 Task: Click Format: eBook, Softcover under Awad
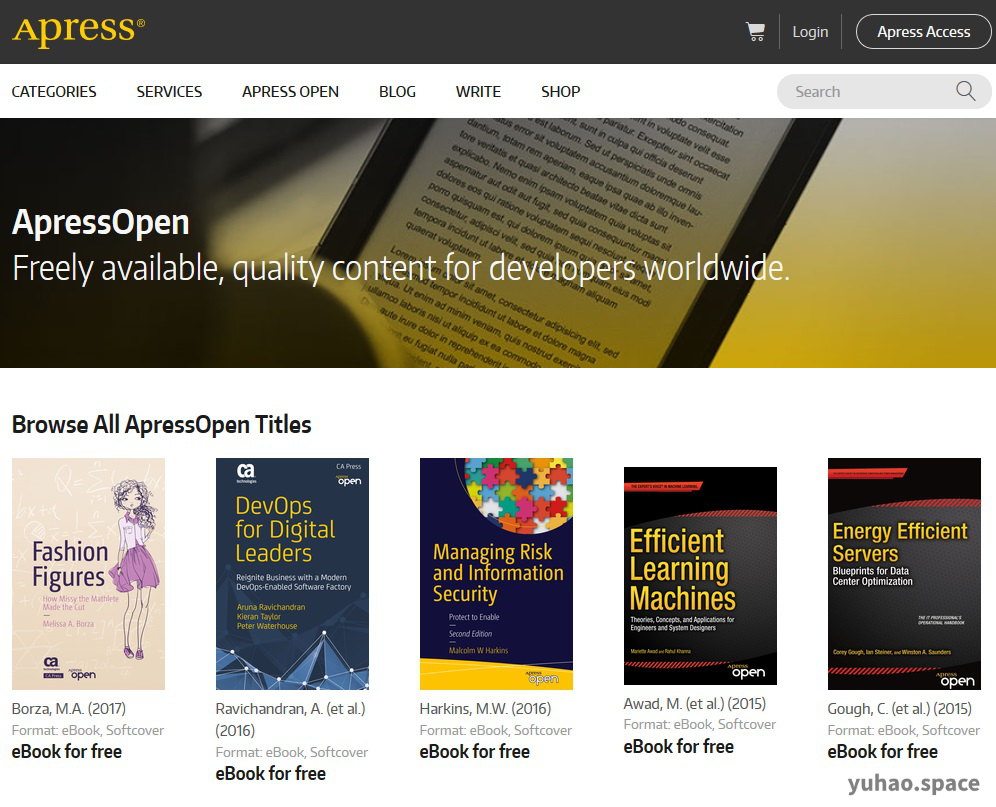coord(699,724)
